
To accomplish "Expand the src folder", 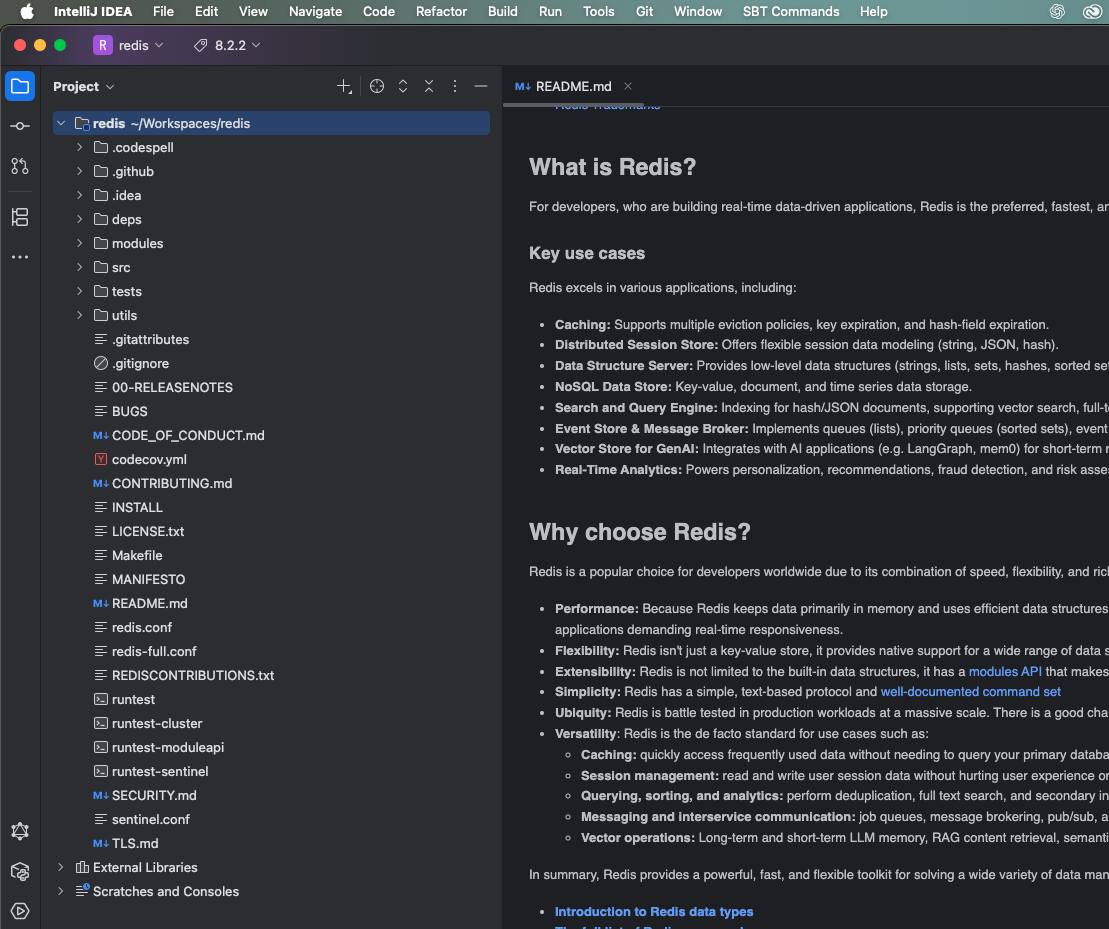I will tap(80, 267).
